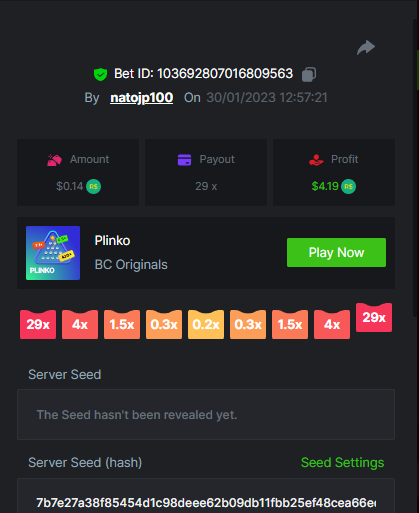Click the red Profit hand icon
Viewport: 419px width, 513px height.
316,160
